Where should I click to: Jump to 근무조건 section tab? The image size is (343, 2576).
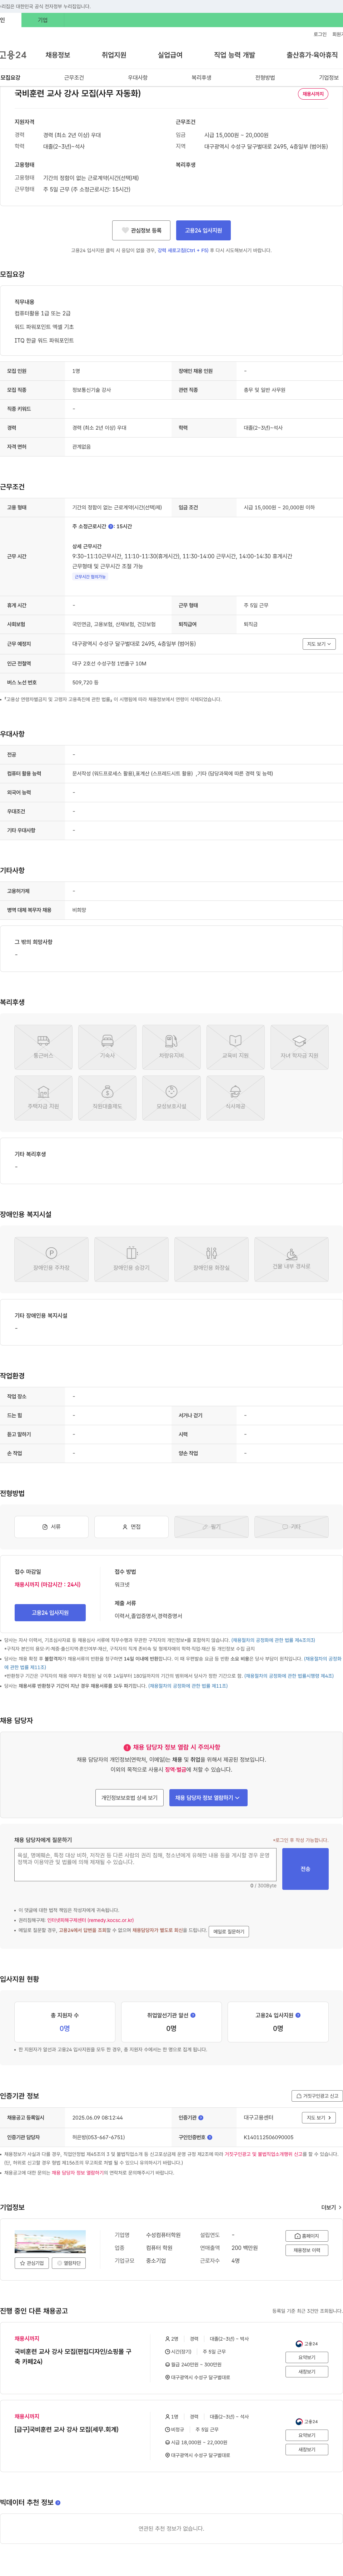(x=74, y=77)
